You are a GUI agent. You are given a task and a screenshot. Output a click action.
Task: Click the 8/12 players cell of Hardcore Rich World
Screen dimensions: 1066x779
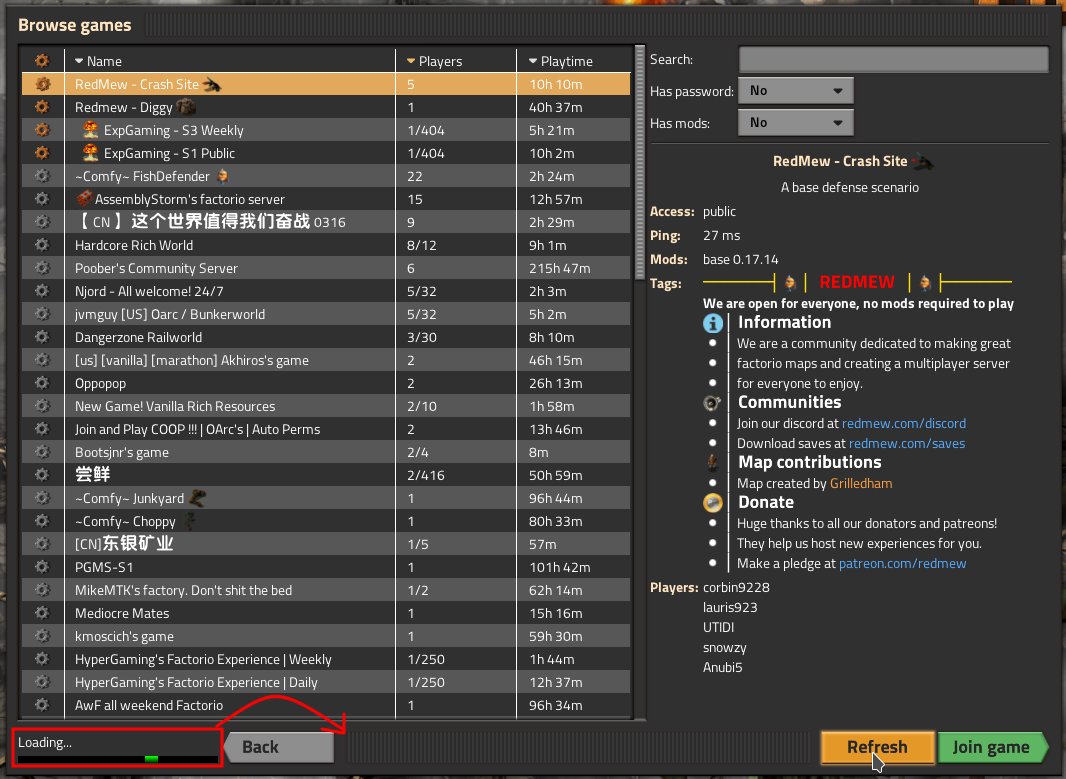422,245
